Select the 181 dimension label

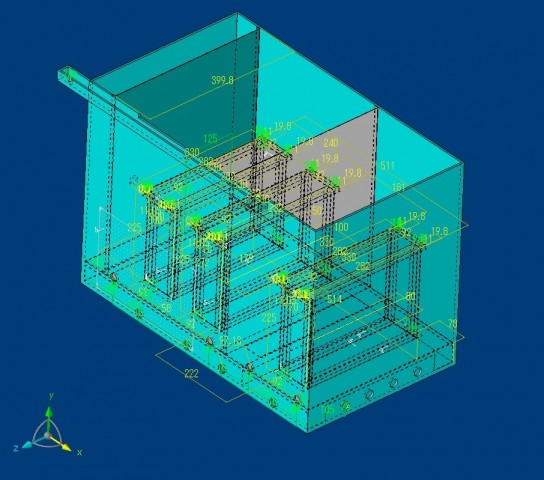coord(398,187)
